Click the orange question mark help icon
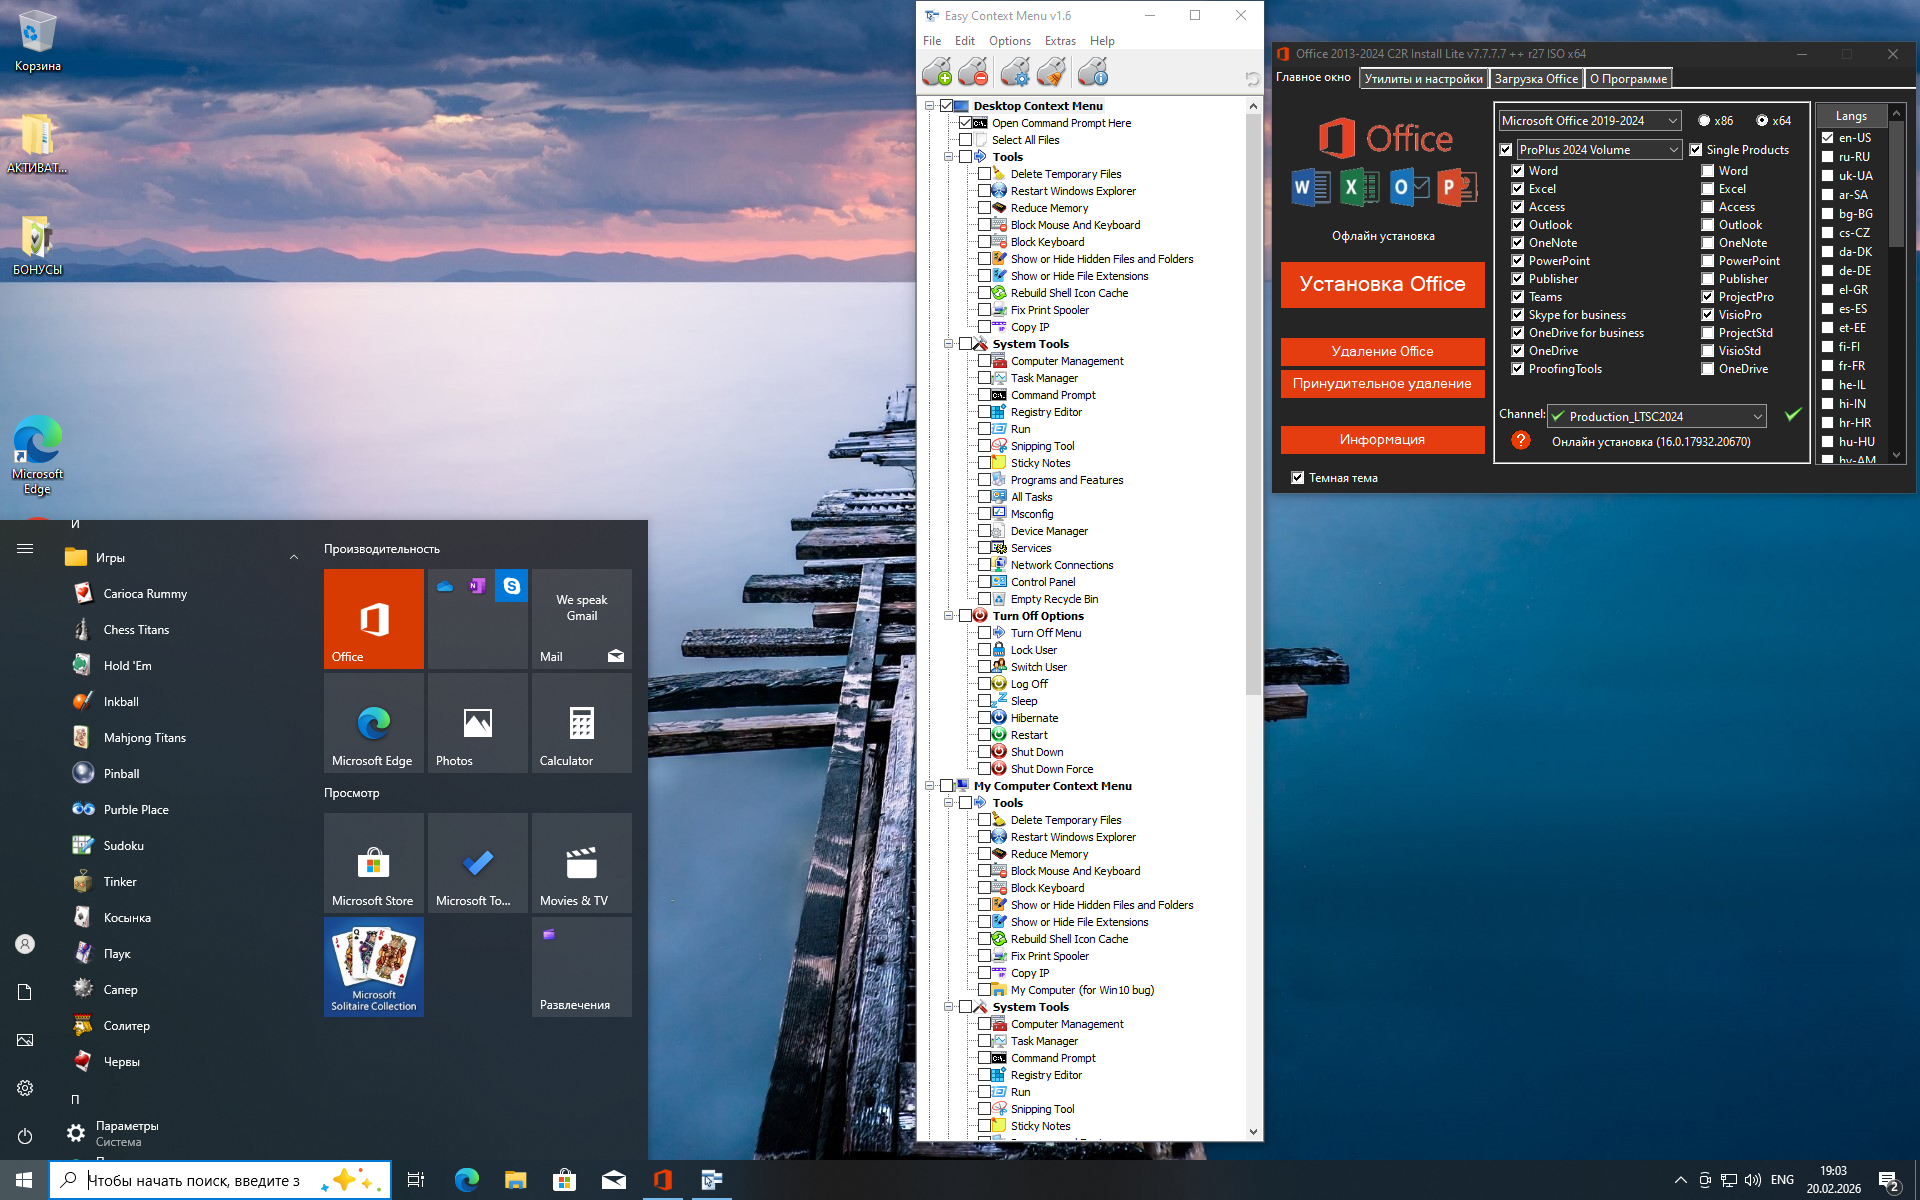This screenshot has width=1920, height=1200. (1520, 441)
